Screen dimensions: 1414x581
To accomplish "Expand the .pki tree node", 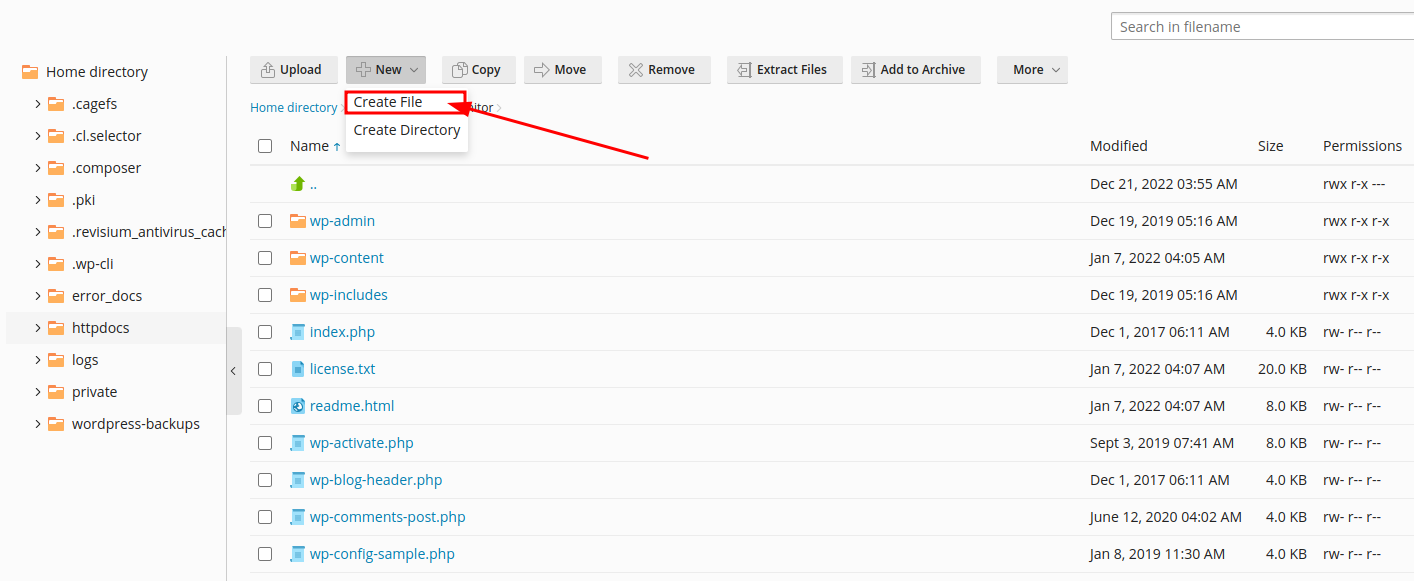I will point(37,200).
